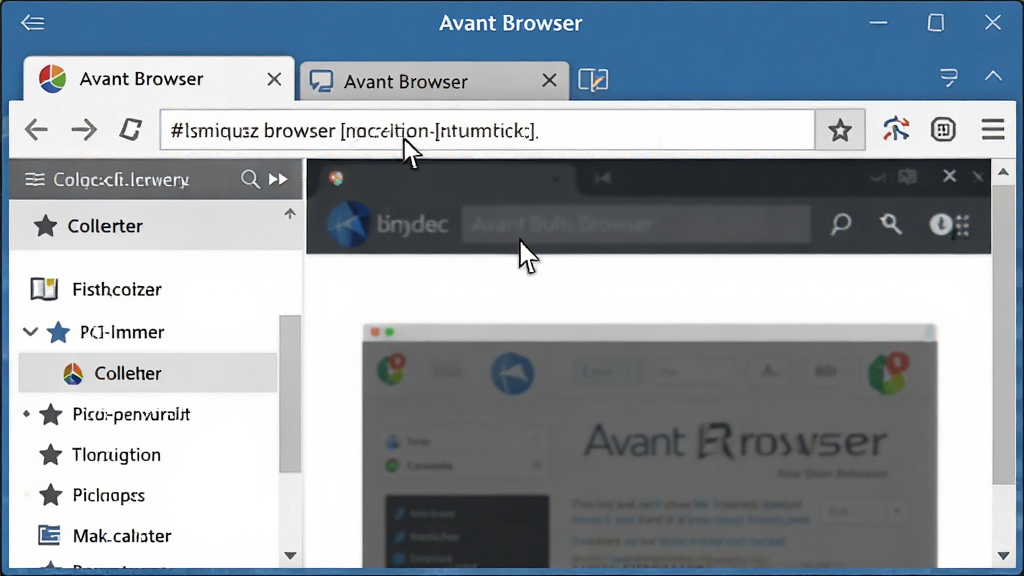Click the green shield icon at the screenshot's right

888,374
